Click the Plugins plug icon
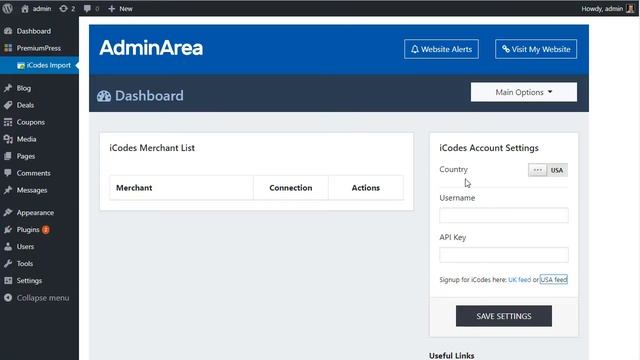 [8, 230]
